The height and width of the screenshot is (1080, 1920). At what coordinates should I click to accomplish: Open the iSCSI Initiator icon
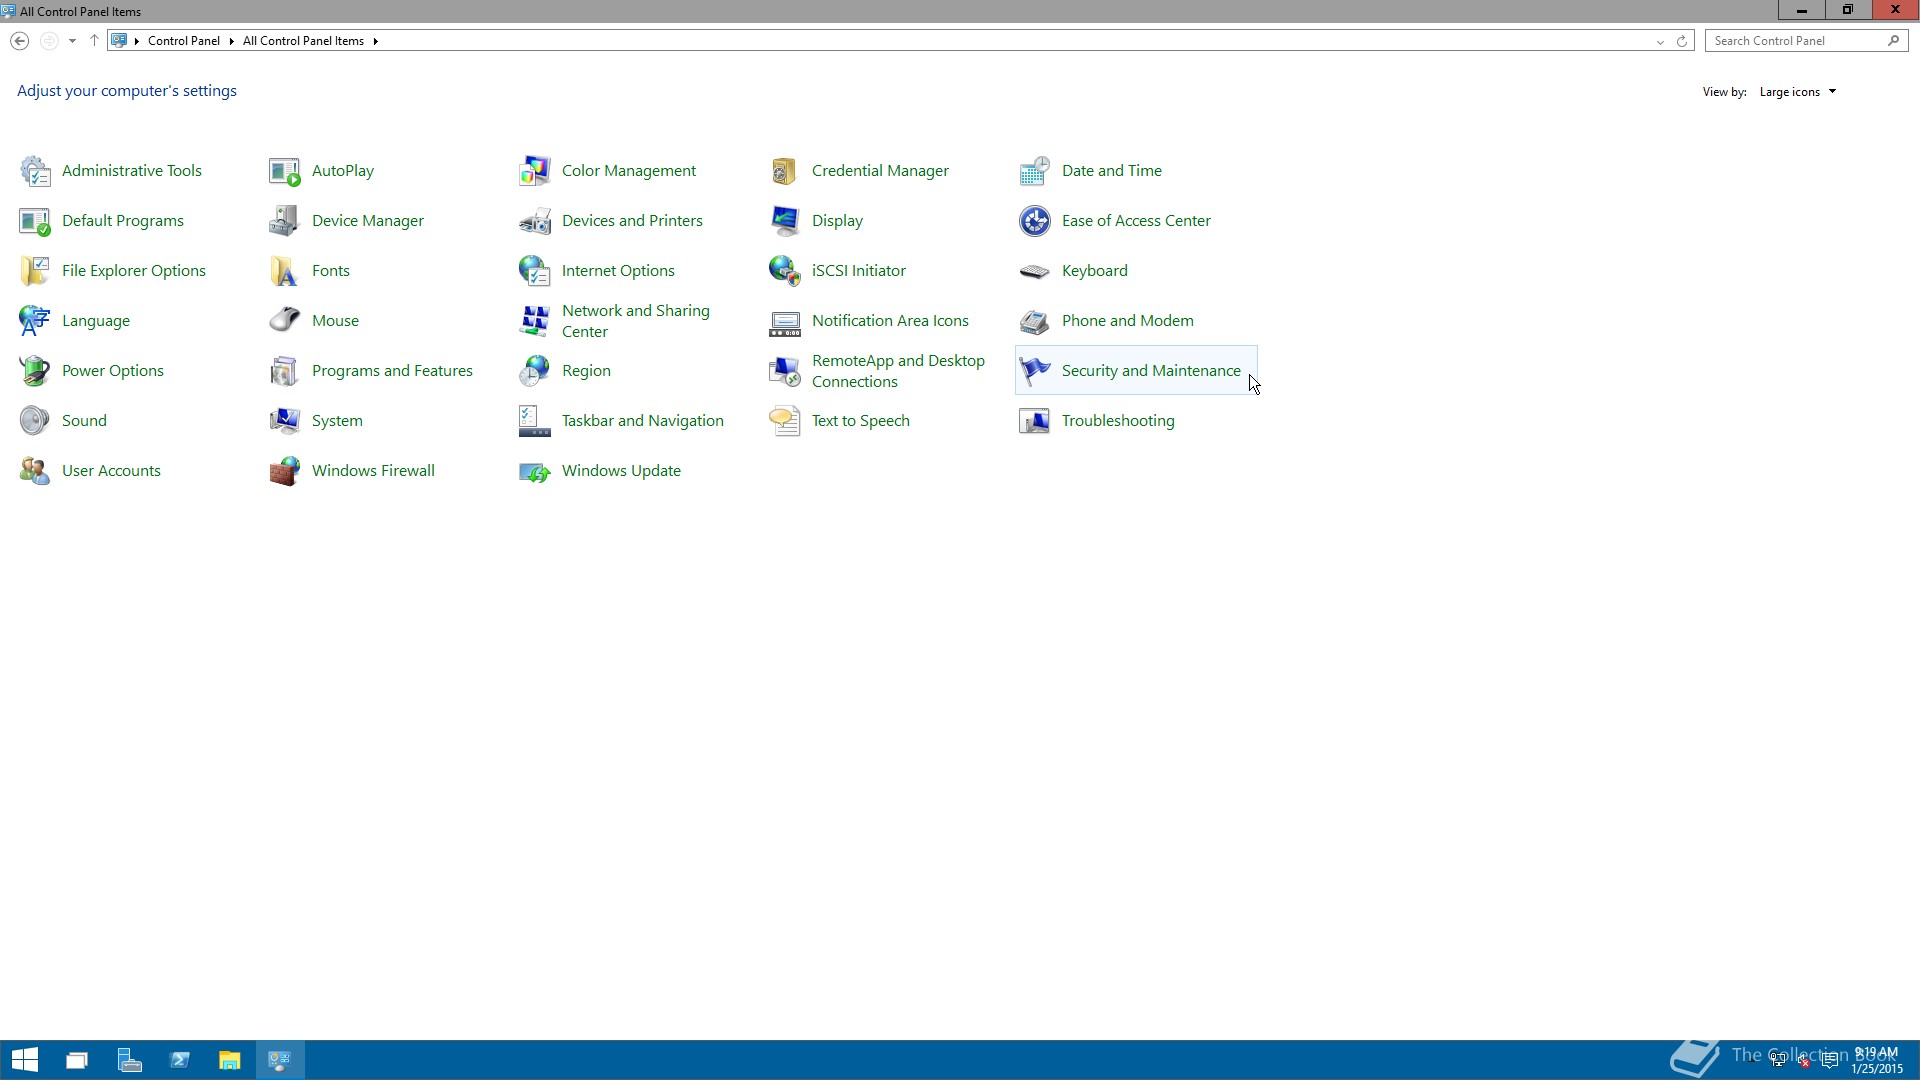(x=785, y=271)
